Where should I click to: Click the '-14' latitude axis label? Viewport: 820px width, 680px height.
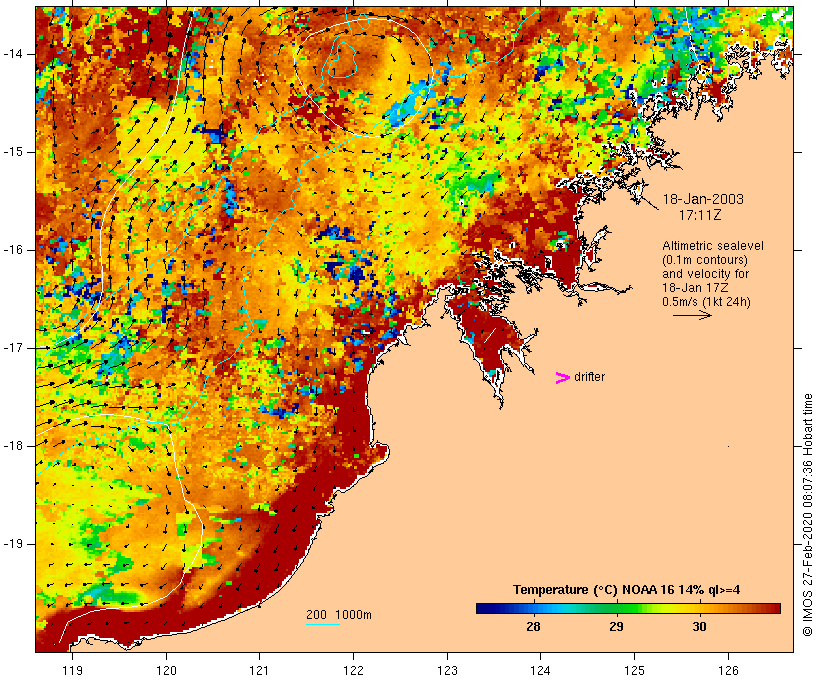pos(12,54)
